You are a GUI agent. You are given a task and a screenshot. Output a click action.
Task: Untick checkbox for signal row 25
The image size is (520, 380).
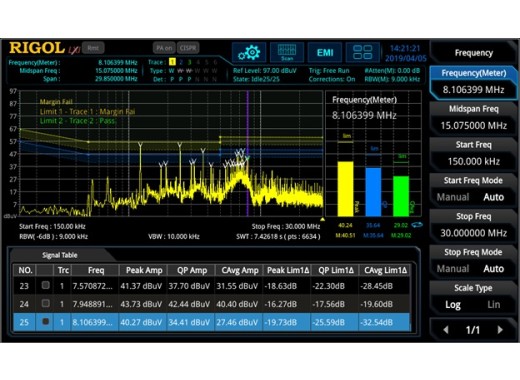(46, 322)
